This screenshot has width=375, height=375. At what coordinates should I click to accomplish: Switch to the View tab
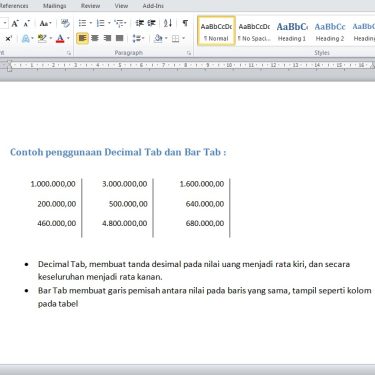[x=121, y=6]
